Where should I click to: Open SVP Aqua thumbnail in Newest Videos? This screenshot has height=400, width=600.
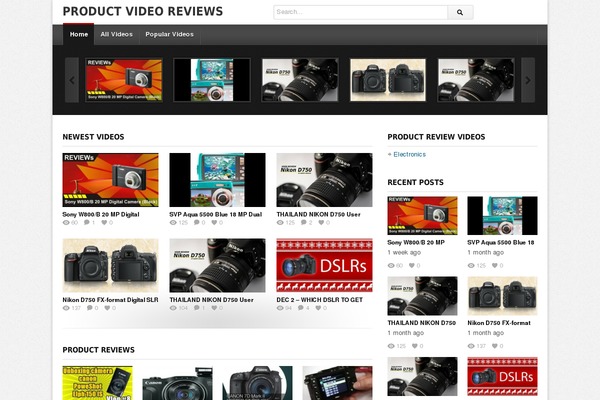pos(217,180)
